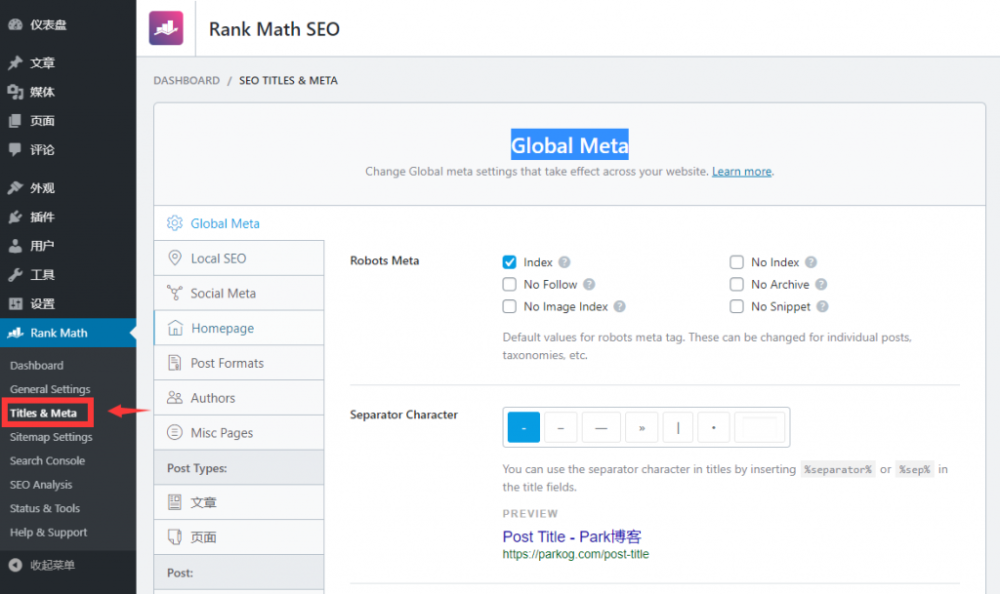This screenshot has height=594, width=1000.
Task: Click the Social Meta share icon
Action: coord(175,293)
